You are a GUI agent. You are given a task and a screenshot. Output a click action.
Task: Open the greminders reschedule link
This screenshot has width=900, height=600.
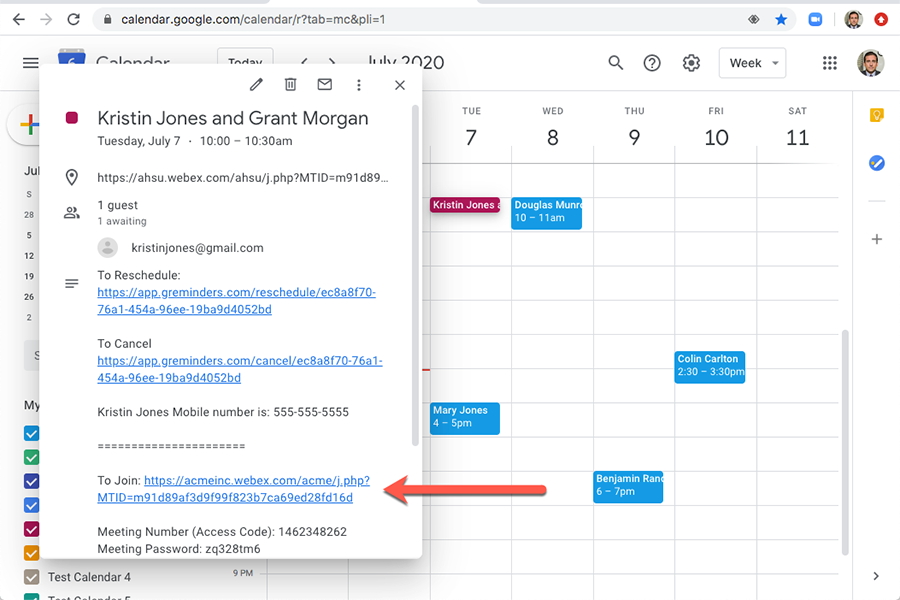point(236,301)
